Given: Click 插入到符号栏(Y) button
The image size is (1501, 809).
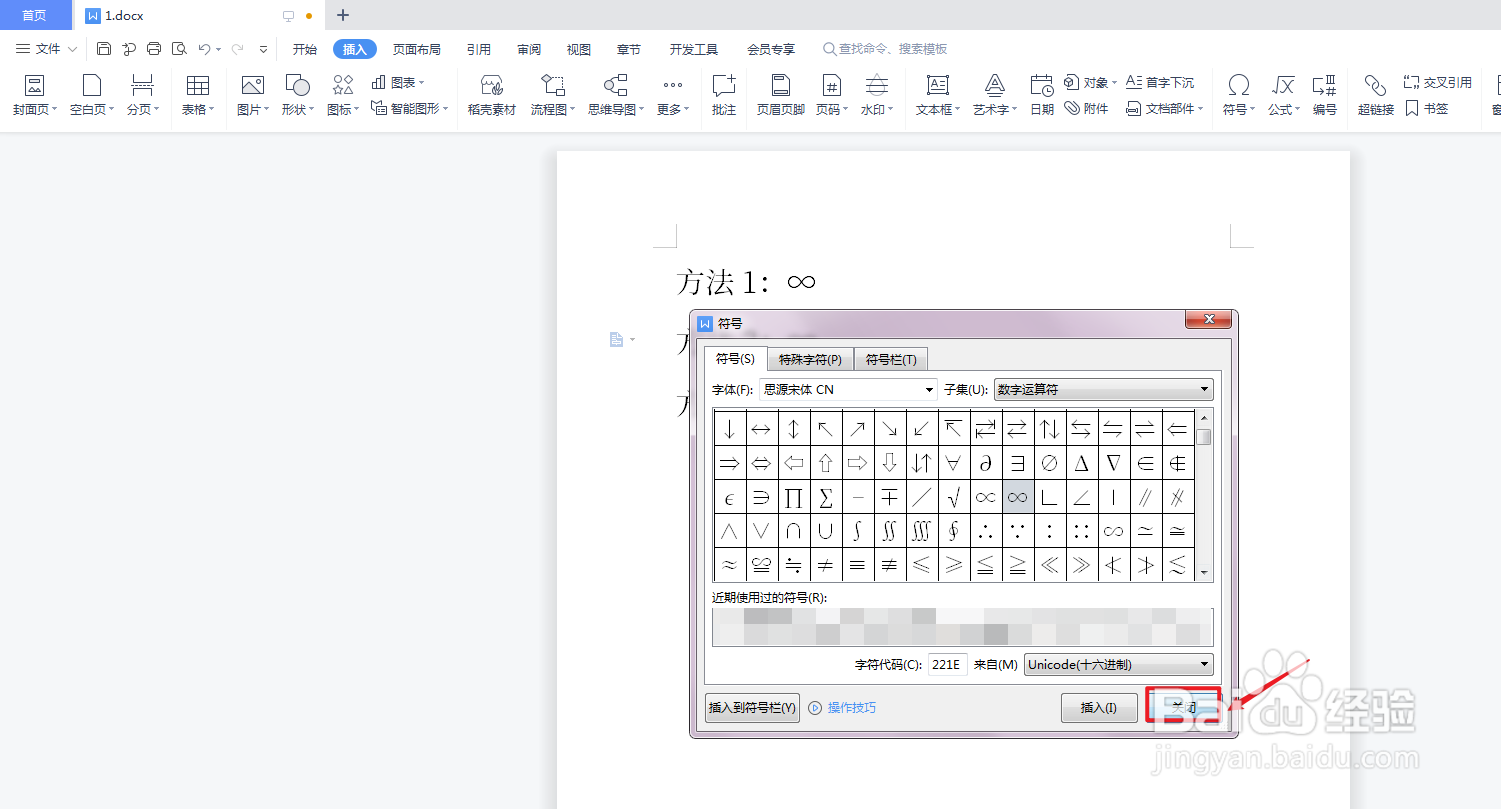Looking at the screenshot, I should pyautogui.click(x=752, y=707).
